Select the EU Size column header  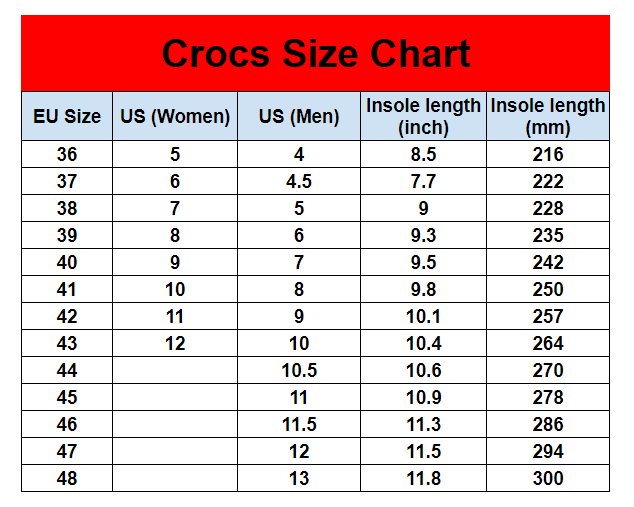tap(67, 116)
